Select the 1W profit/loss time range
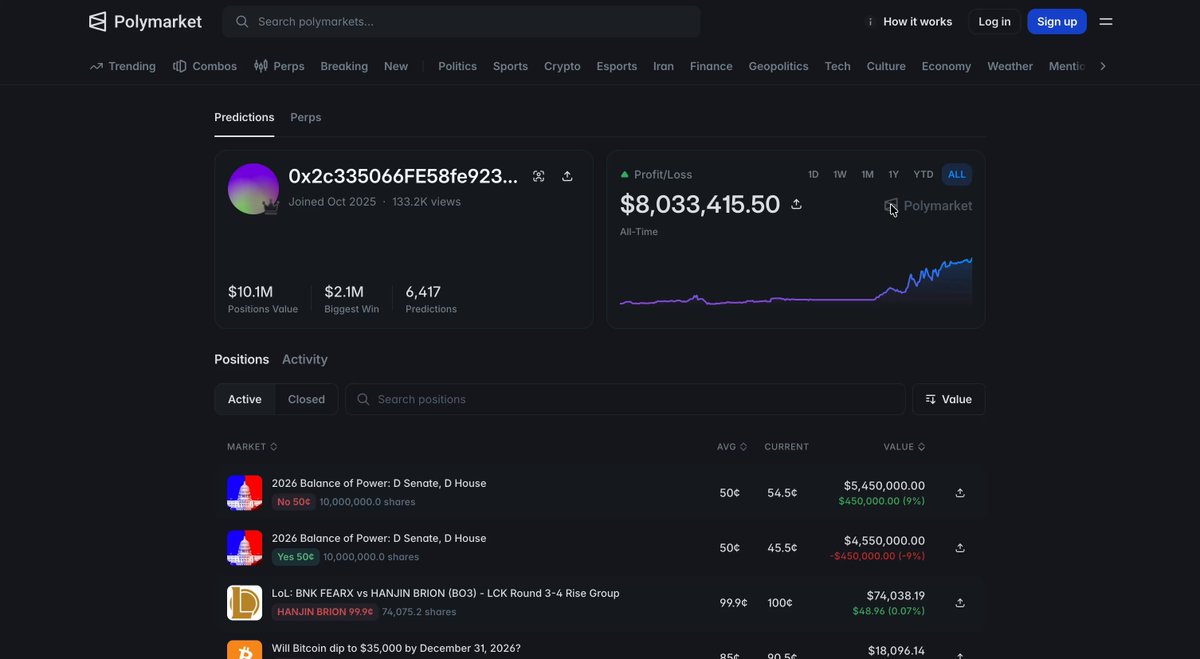Screen dimensions: 1200x659 pos(840,174)
